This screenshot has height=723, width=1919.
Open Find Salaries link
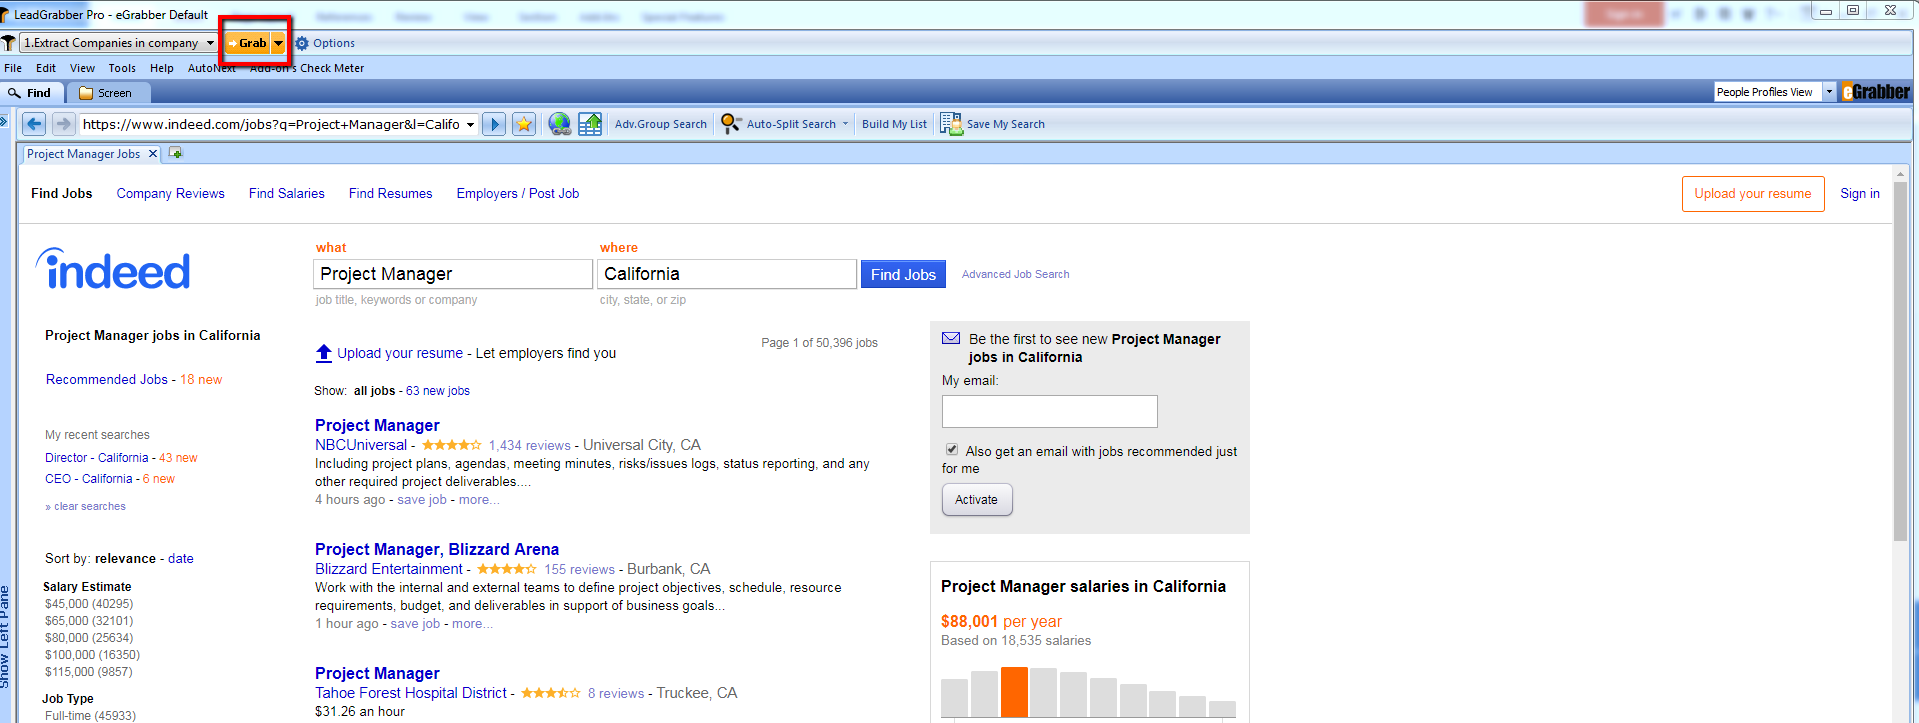pyautogui.click(x=287, y=194)
